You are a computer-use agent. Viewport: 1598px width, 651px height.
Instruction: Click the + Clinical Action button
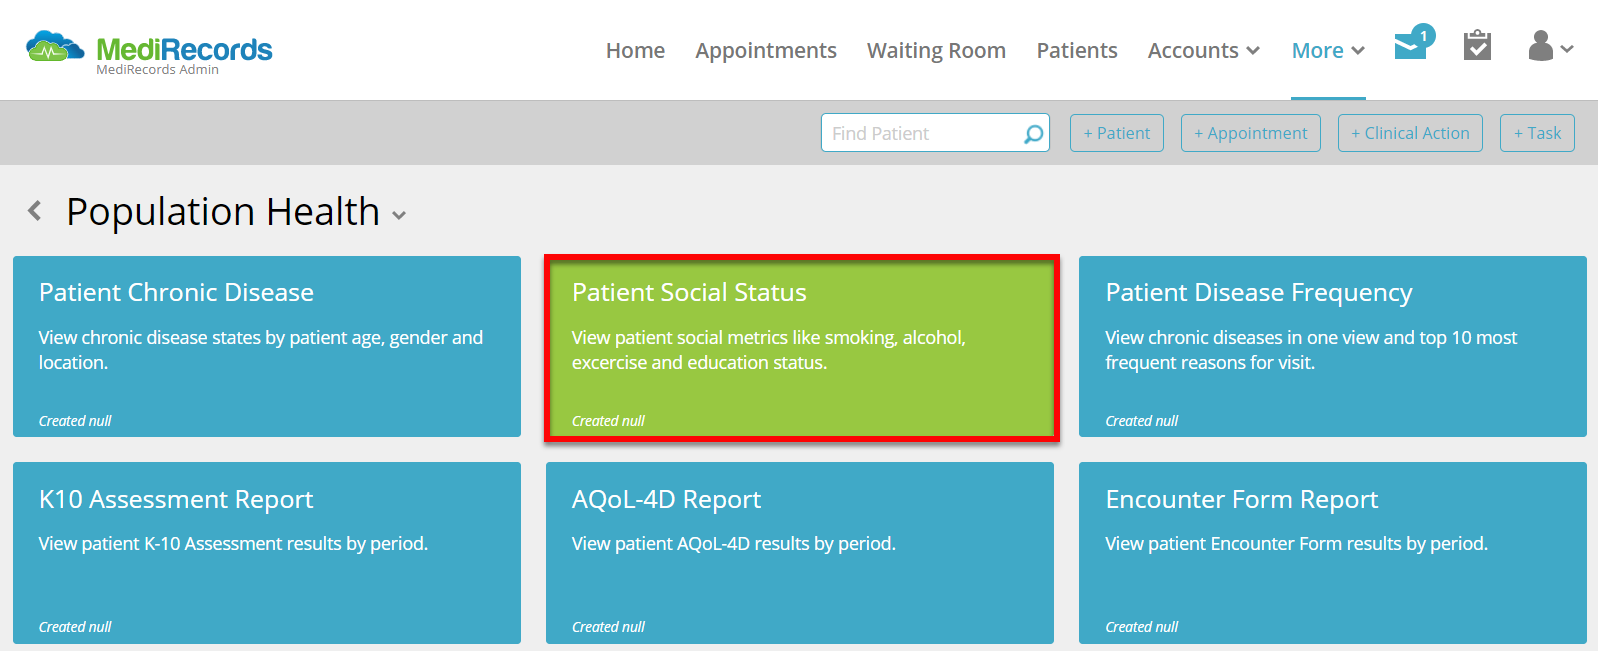click(x=1410, y=133)
